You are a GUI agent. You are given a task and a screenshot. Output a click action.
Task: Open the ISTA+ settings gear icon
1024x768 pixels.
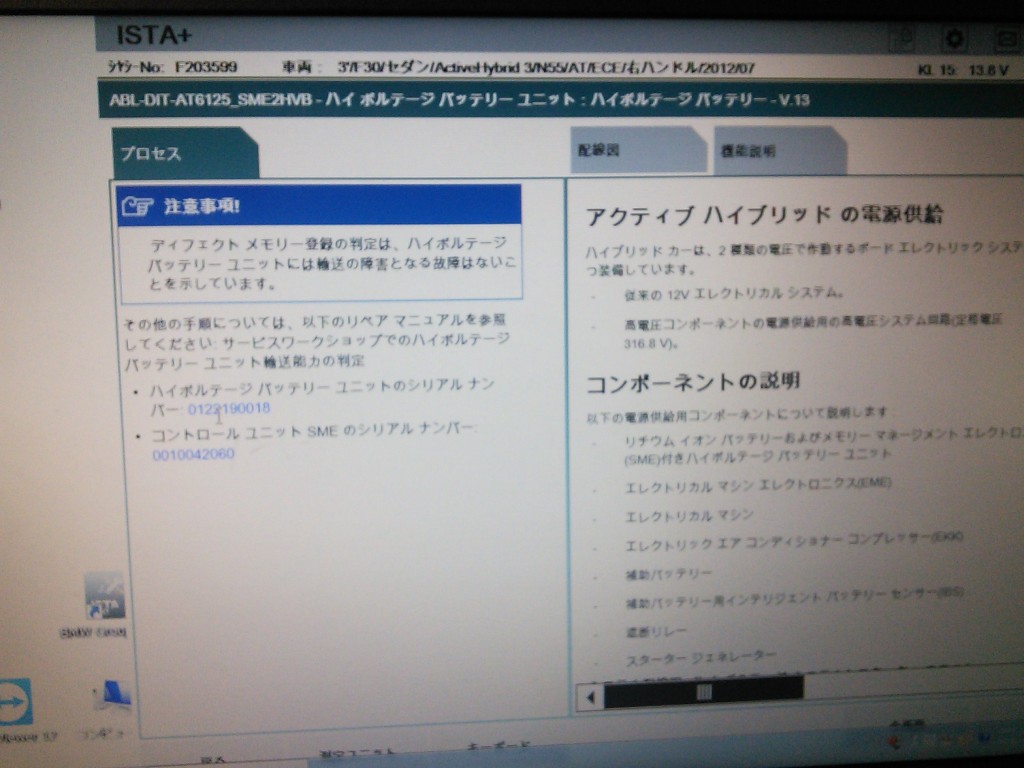click(954, 39)
